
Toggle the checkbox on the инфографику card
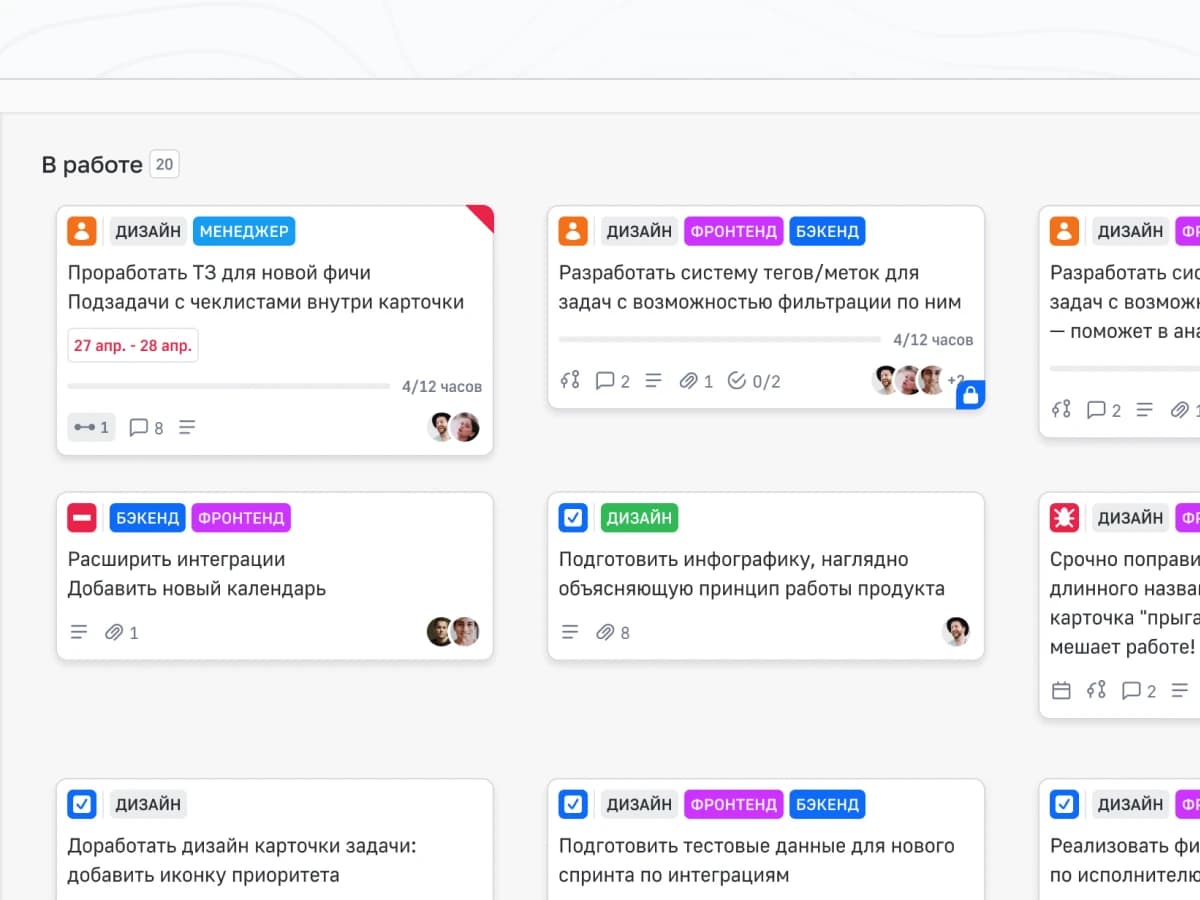pos(572,518)
